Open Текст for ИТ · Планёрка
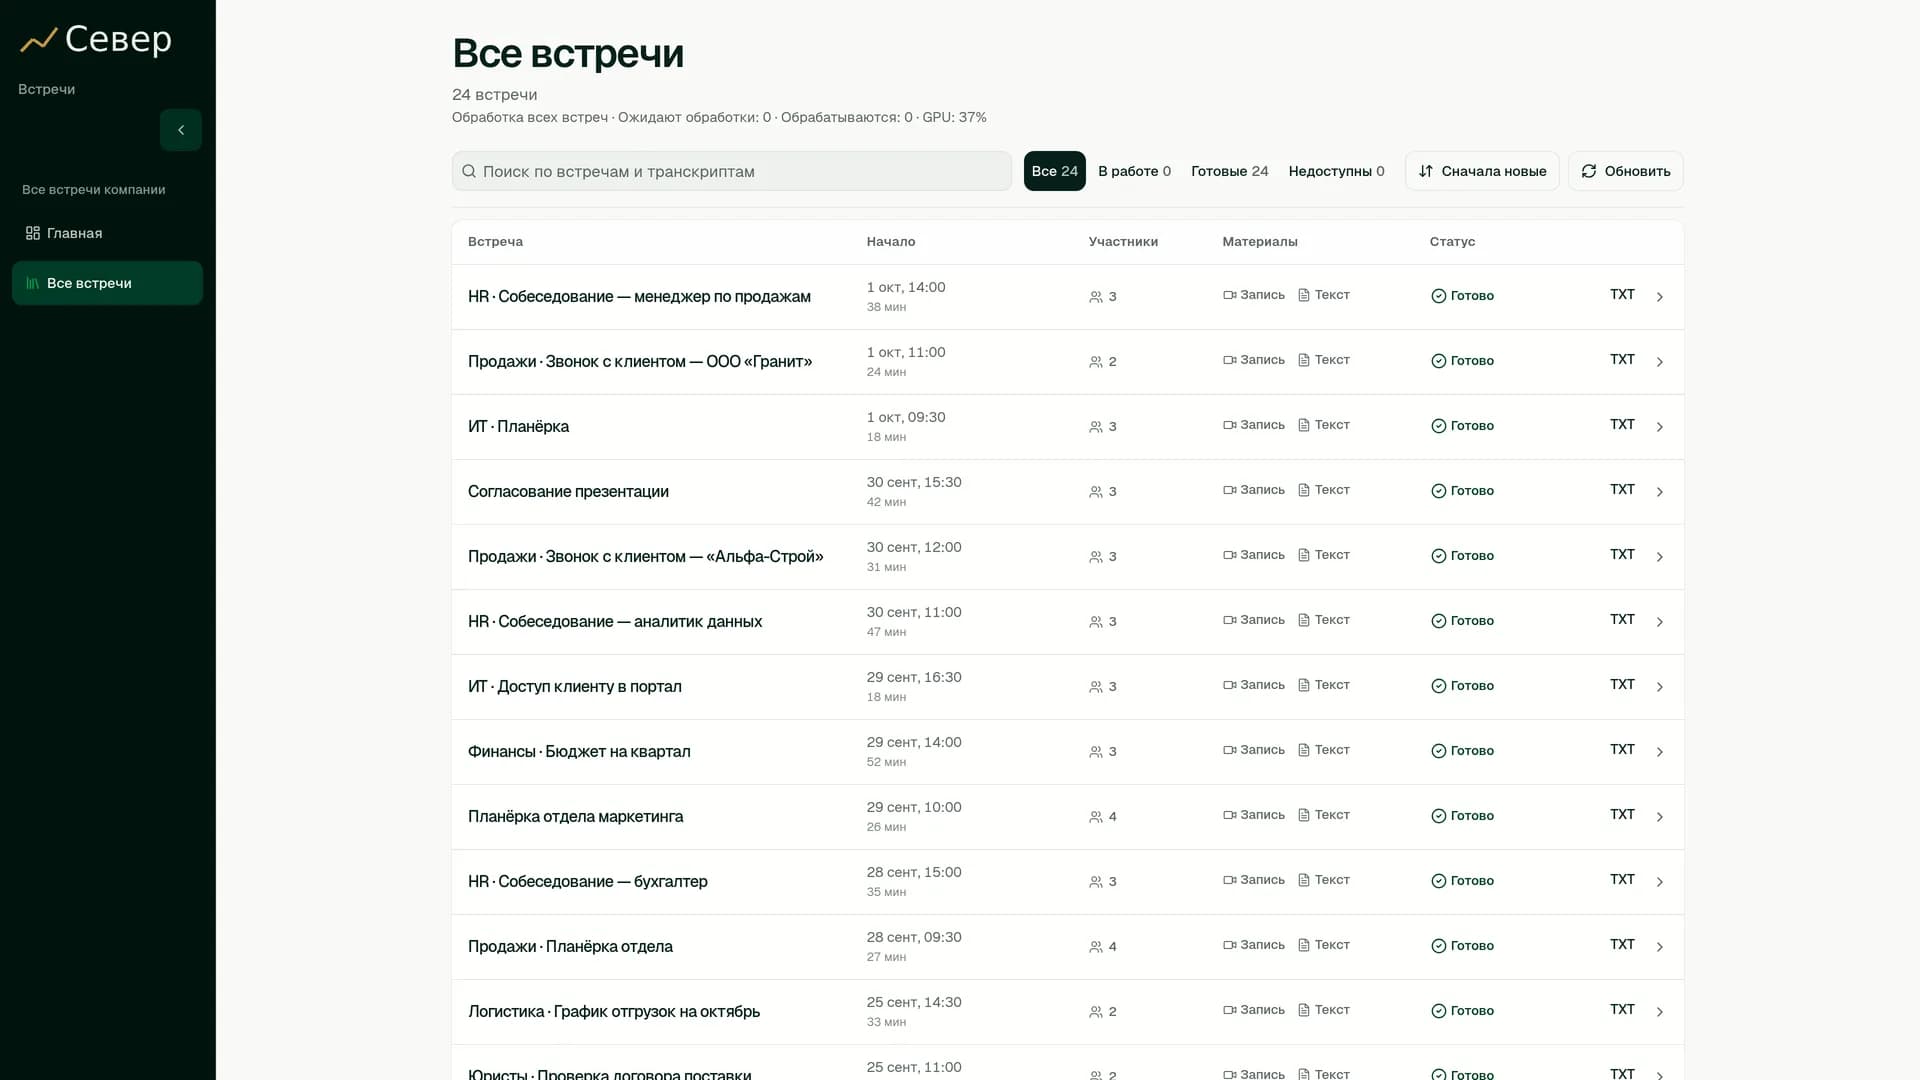The image size is (1920, 1080). 1324,425
